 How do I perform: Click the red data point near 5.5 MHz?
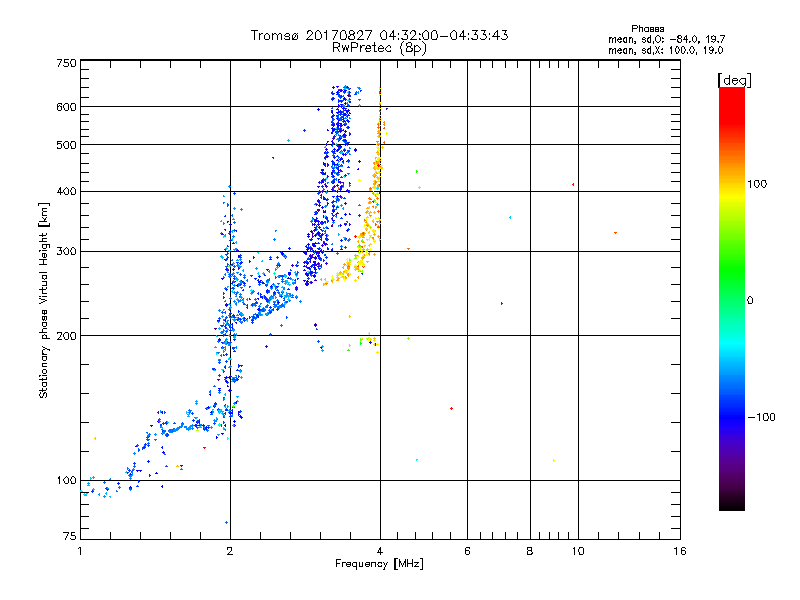[x=452, y=409]
